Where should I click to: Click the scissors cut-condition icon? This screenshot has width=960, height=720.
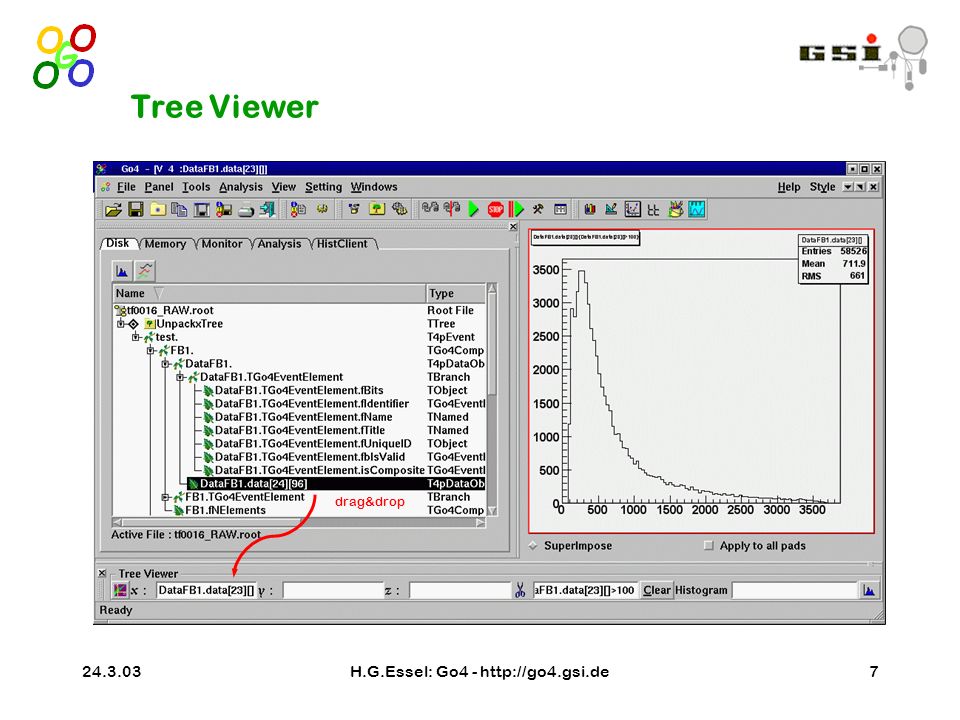pyautogui.click(x=520, y=590)
